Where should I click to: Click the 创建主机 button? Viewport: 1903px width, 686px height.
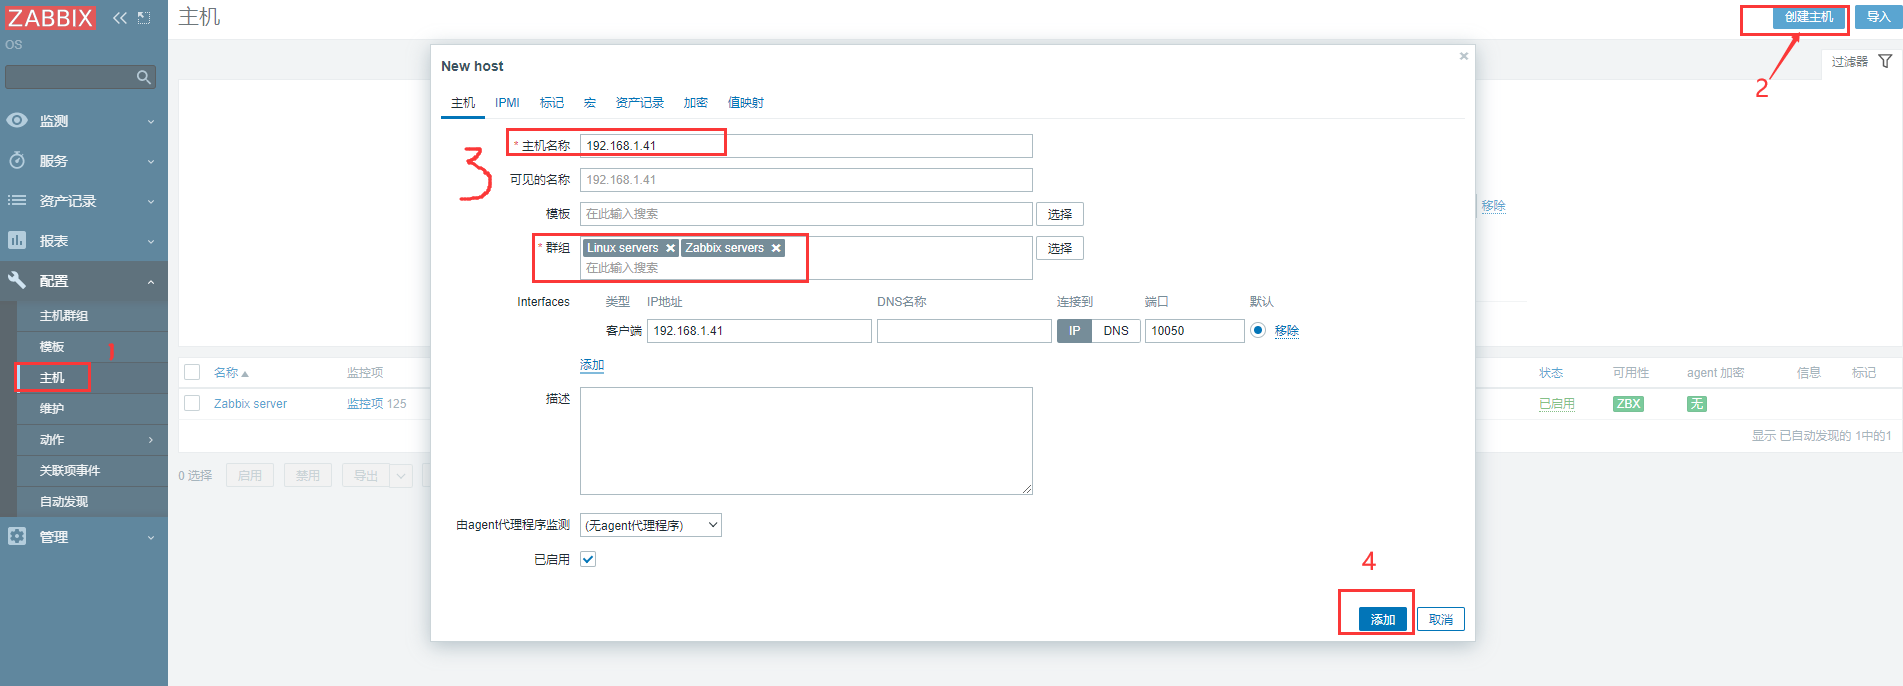click(1809, 17)
